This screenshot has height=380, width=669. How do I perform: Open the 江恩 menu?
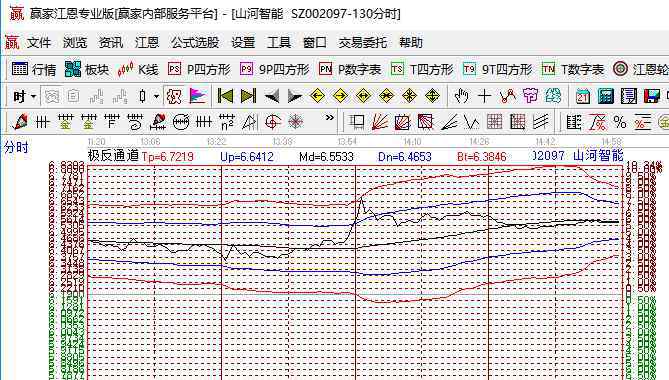147,43
